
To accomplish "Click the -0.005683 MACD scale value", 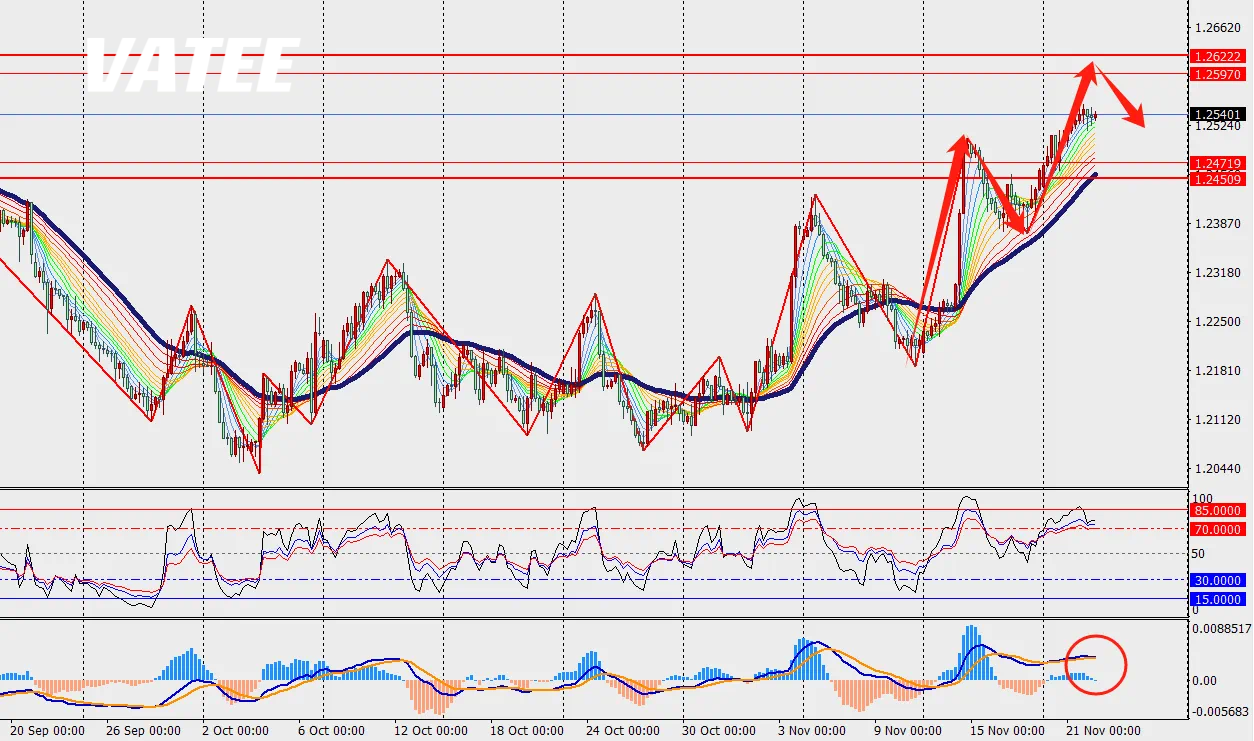I will (x=1221, y=712).
